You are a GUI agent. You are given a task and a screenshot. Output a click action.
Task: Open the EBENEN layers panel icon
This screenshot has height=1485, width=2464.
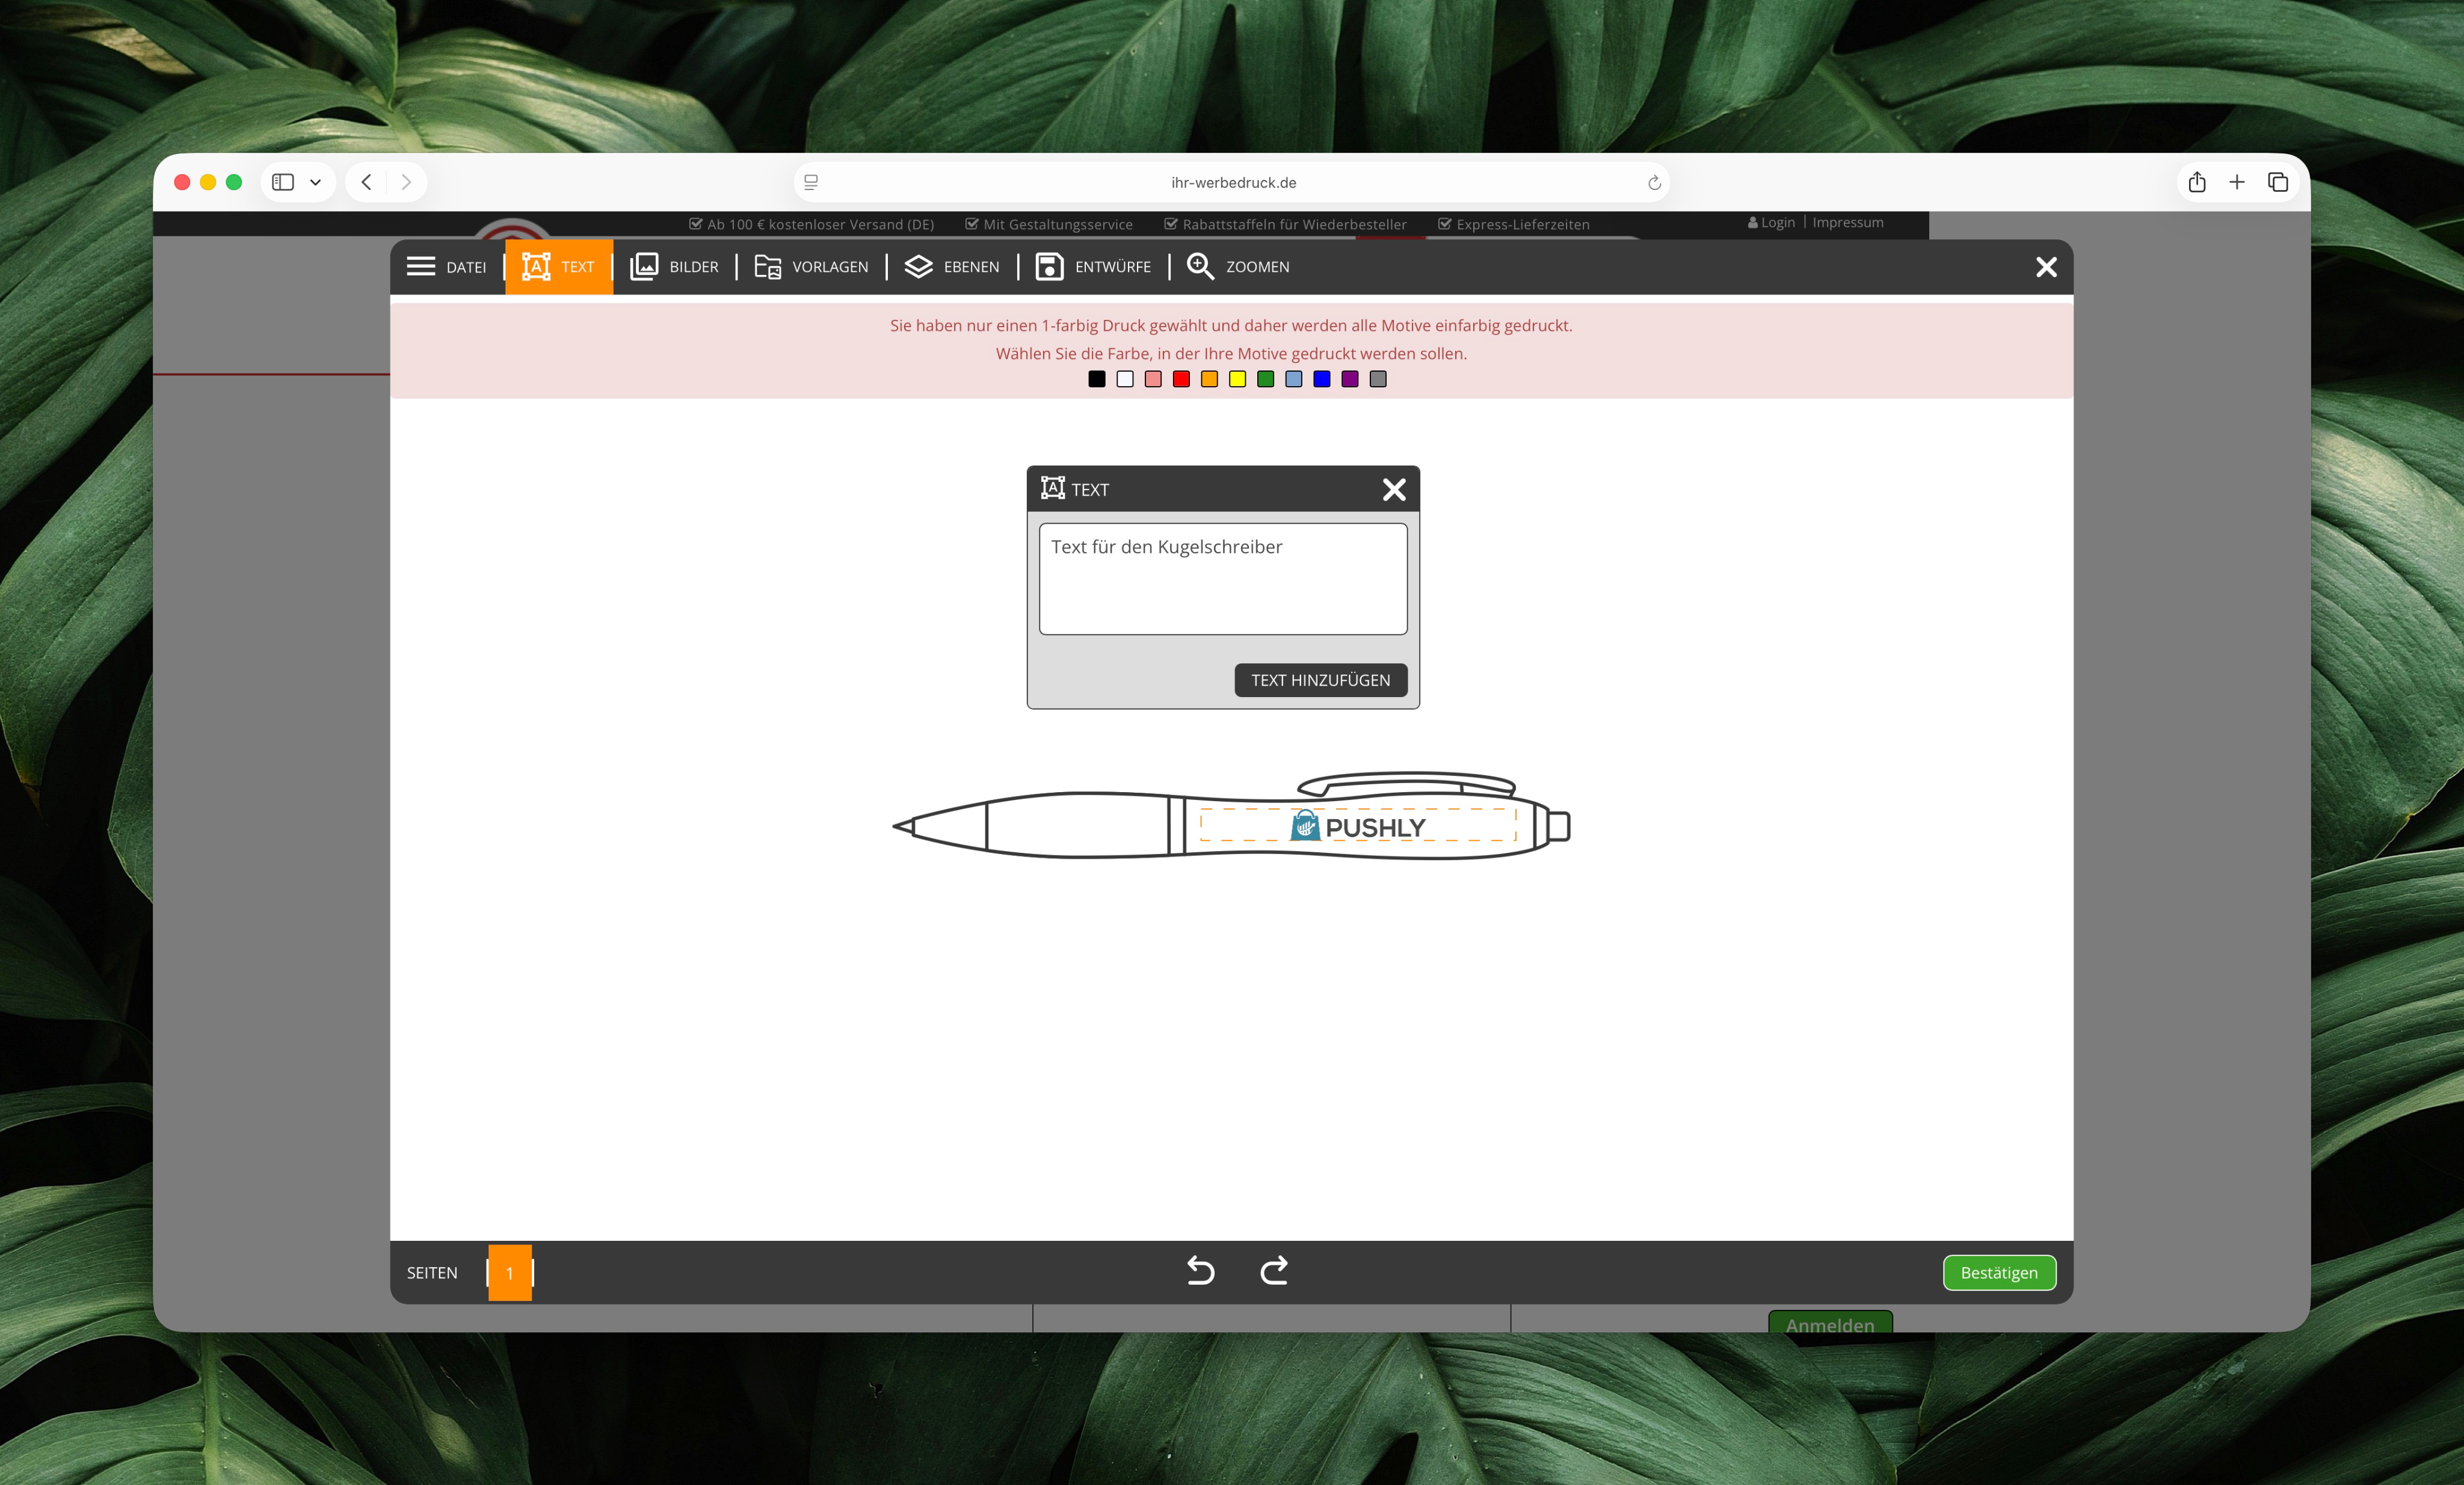tap(918, 266)
